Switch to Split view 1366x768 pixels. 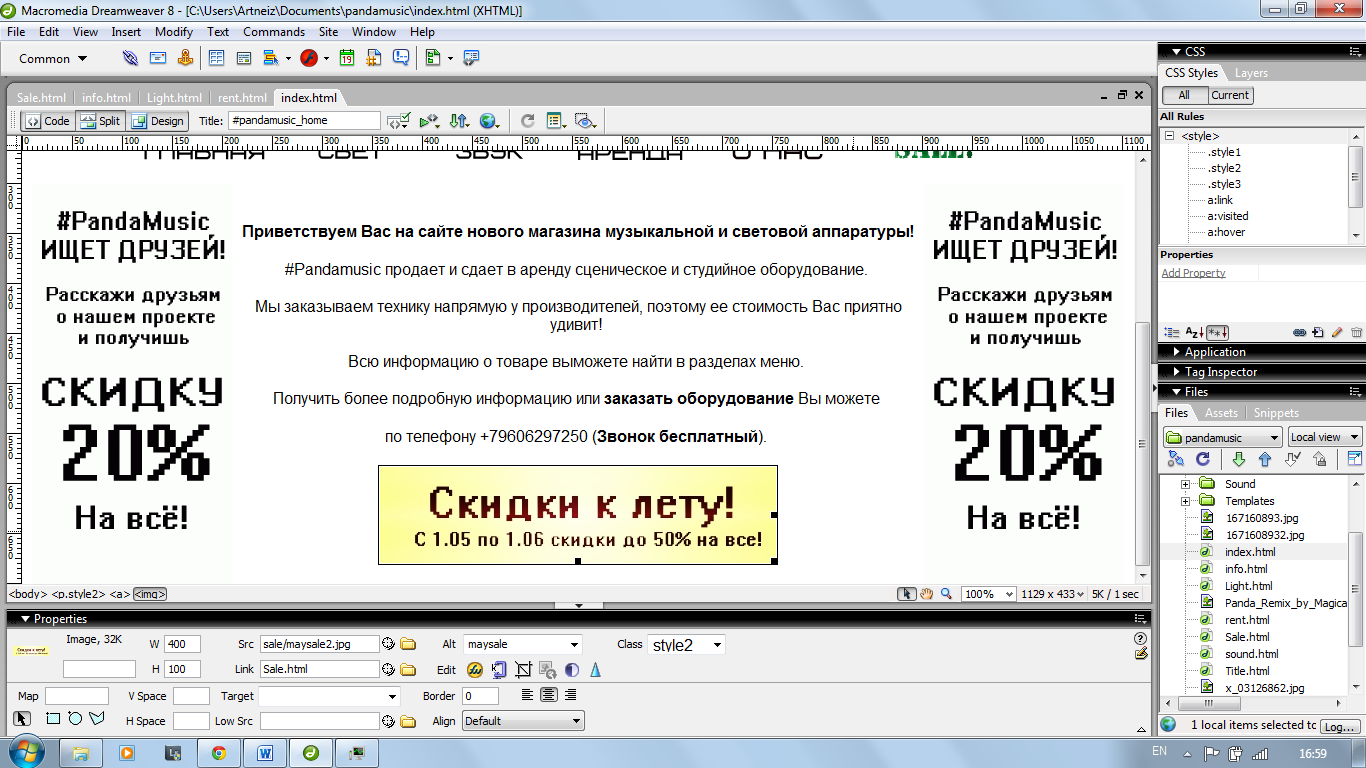point(100,121)
